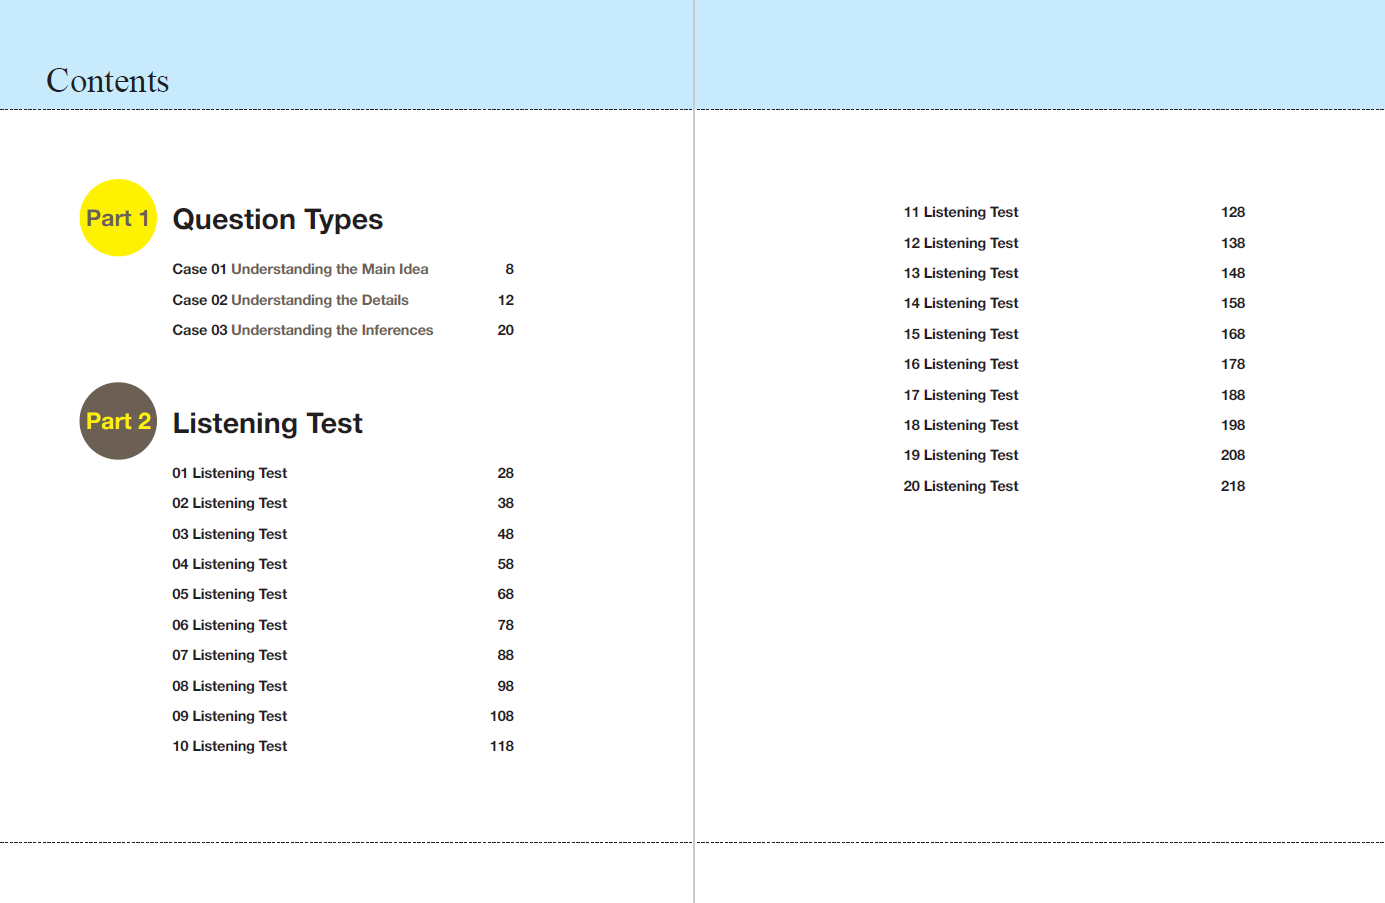Image resolution: width=1385 pixels, height=903 pixels.
Task: Click page number 128
Action: click(1233, 212)
